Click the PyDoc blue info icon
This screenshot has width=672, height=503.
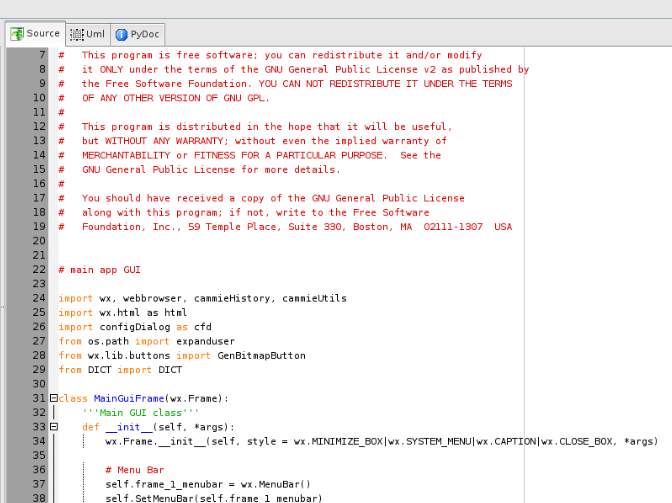pos(122,35)
